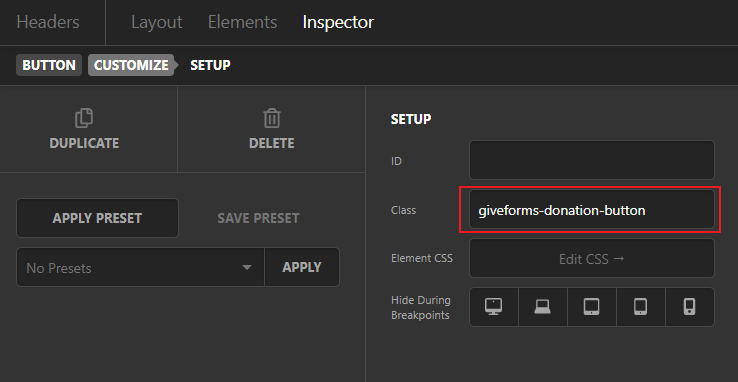738x382 pixels.
Task: Click the ID input field
Action: tap(592, 160)
